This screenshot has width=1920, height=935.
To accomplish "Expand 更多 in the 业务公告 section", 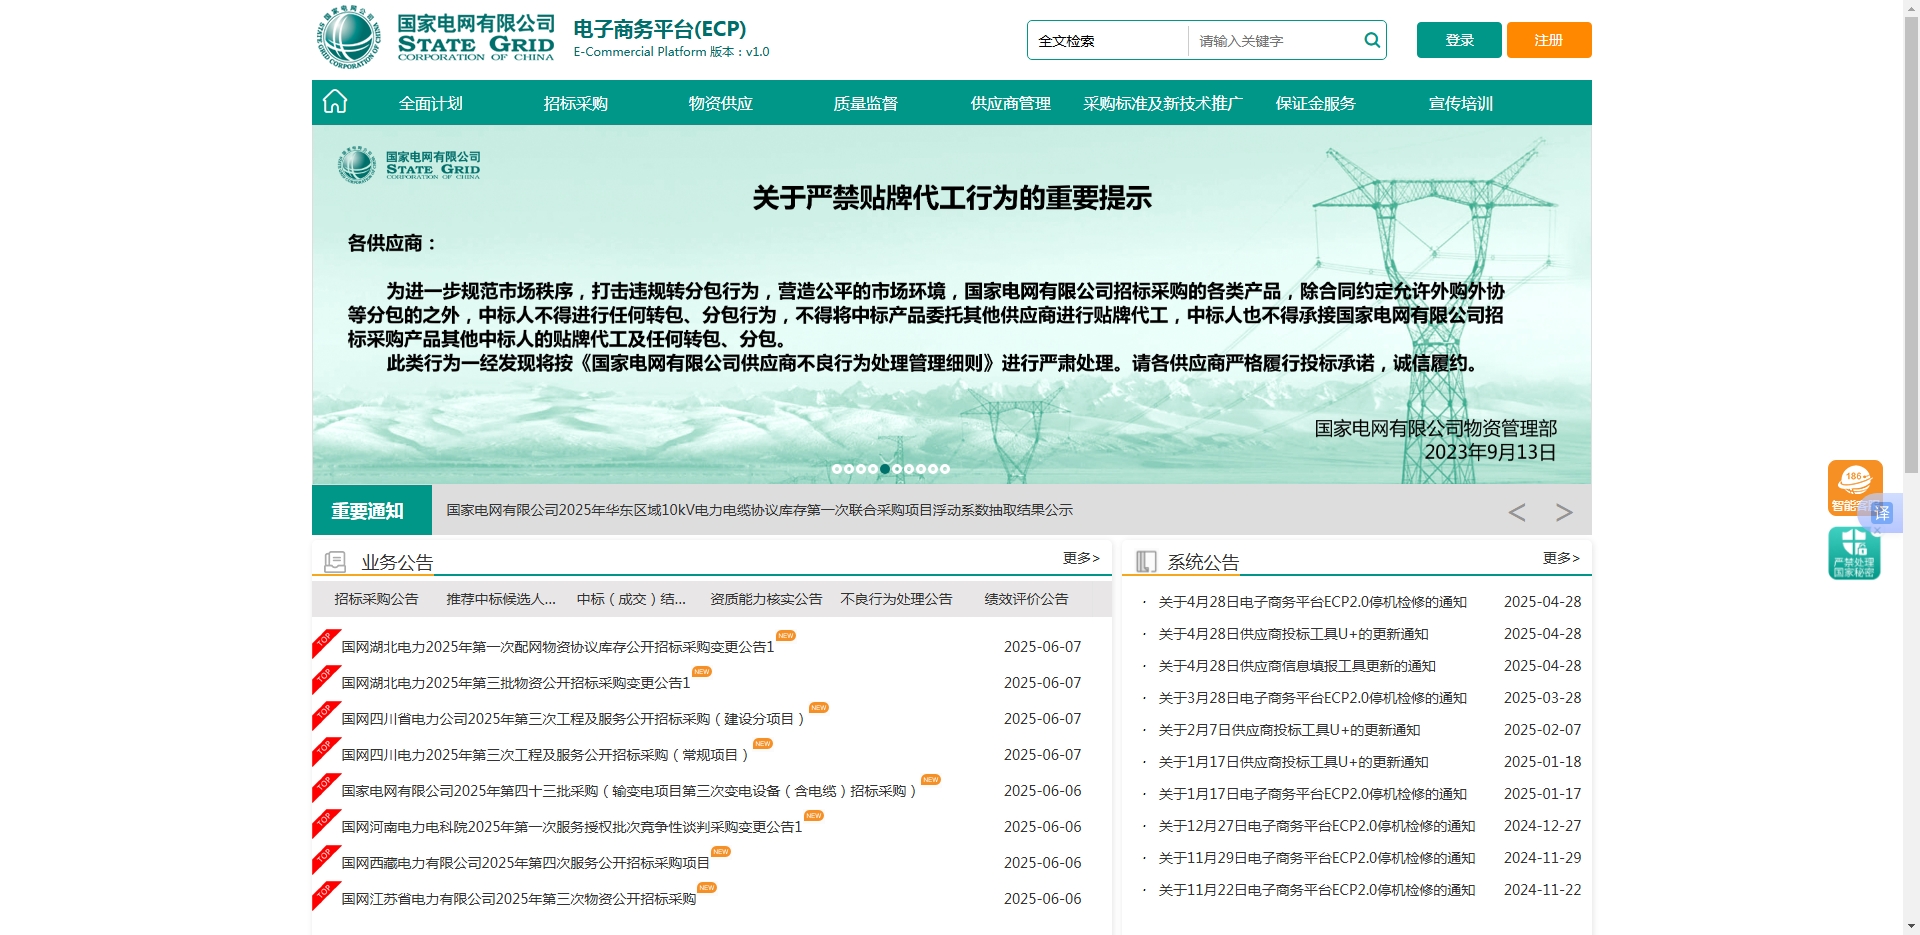I will pos(1080,558).
